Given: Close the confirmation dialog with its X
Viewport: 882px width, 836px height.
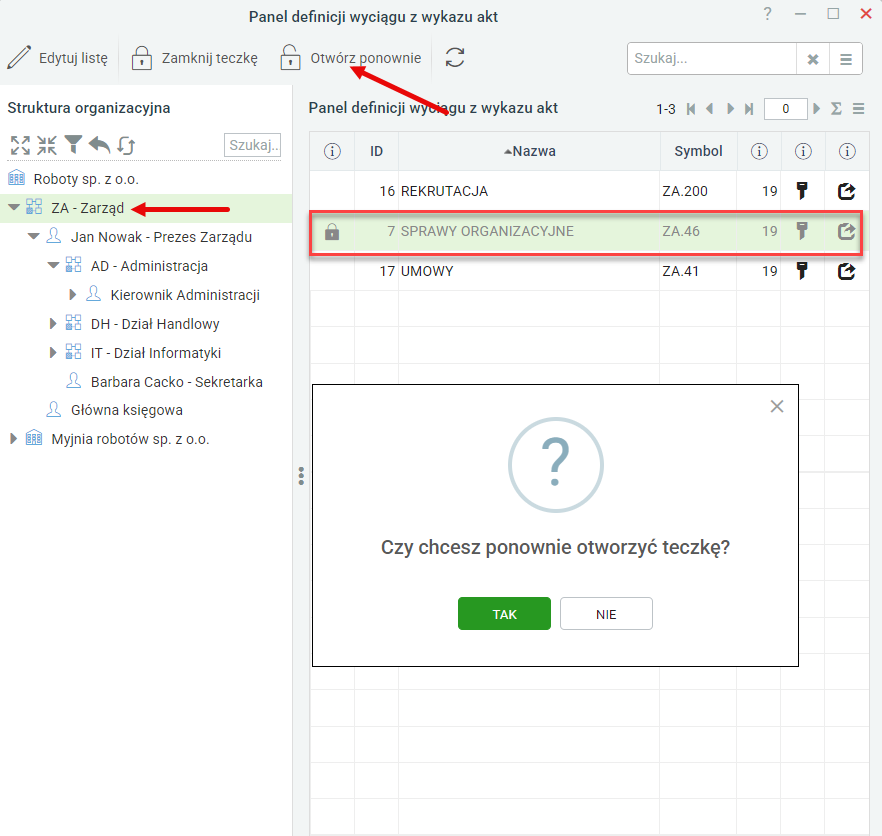Looking at the screenshot, I should 777,406.
